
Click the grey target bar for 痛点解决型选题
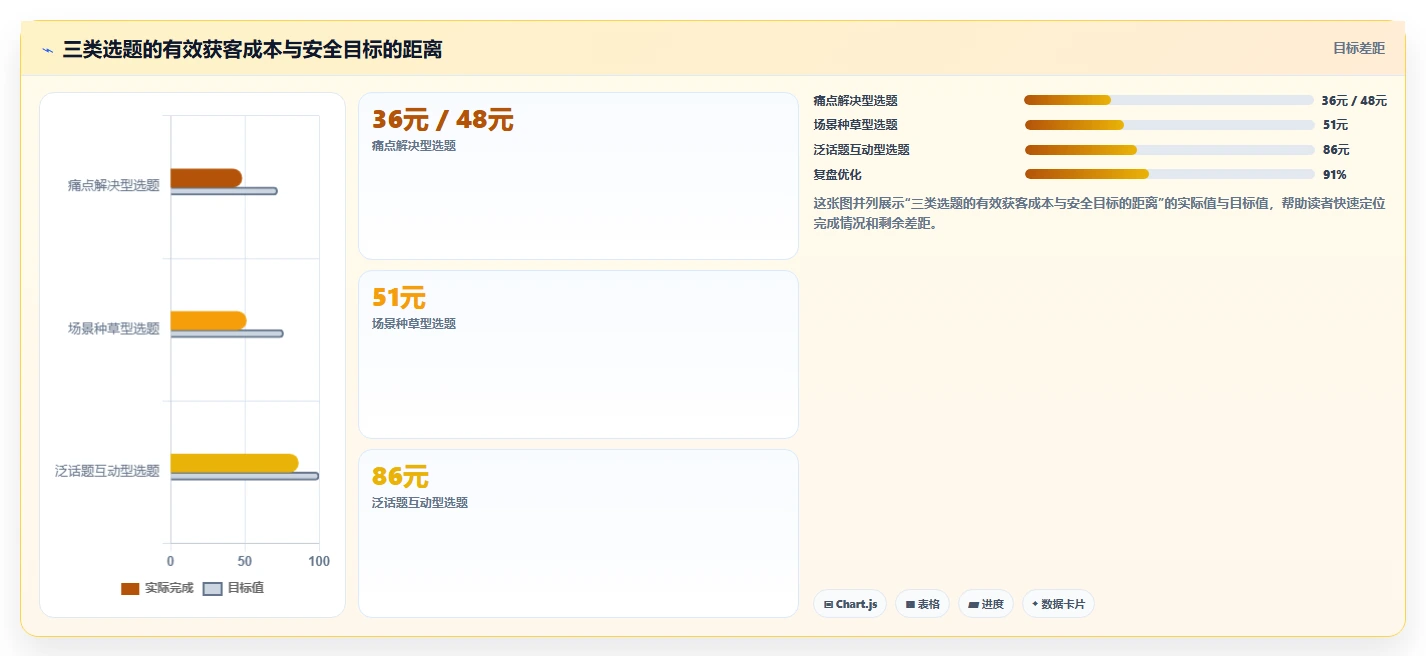[x=224, y=191]
